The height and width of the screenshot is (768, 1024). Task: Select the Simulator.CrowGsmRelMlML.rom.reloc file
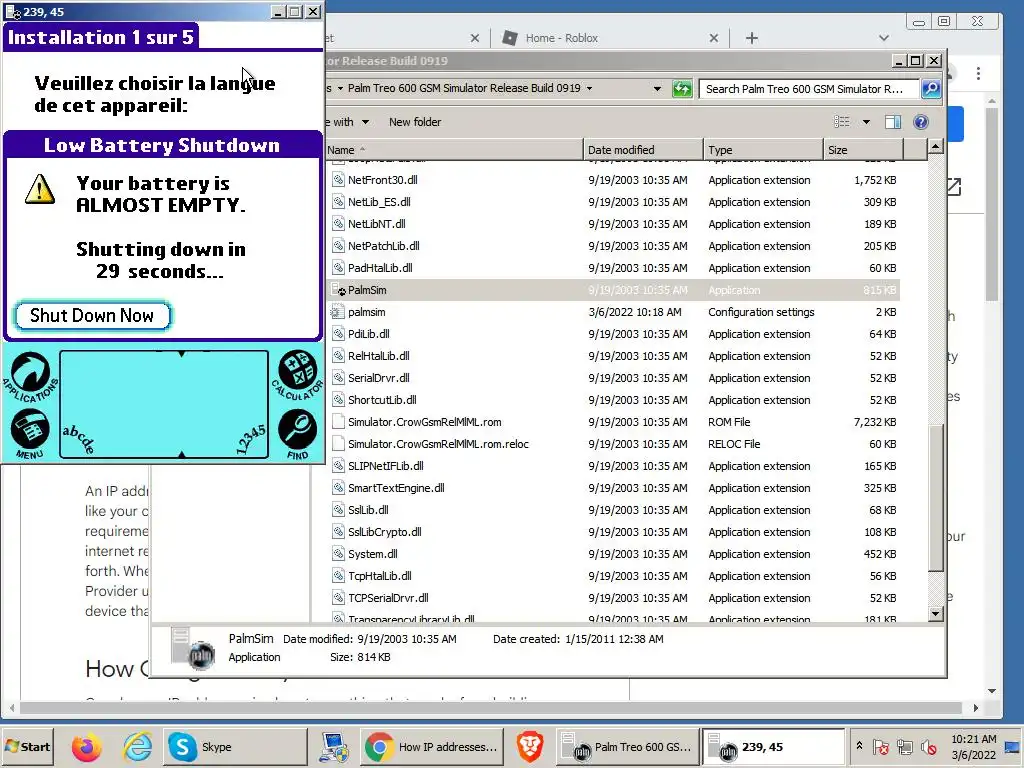click(438, 444)
